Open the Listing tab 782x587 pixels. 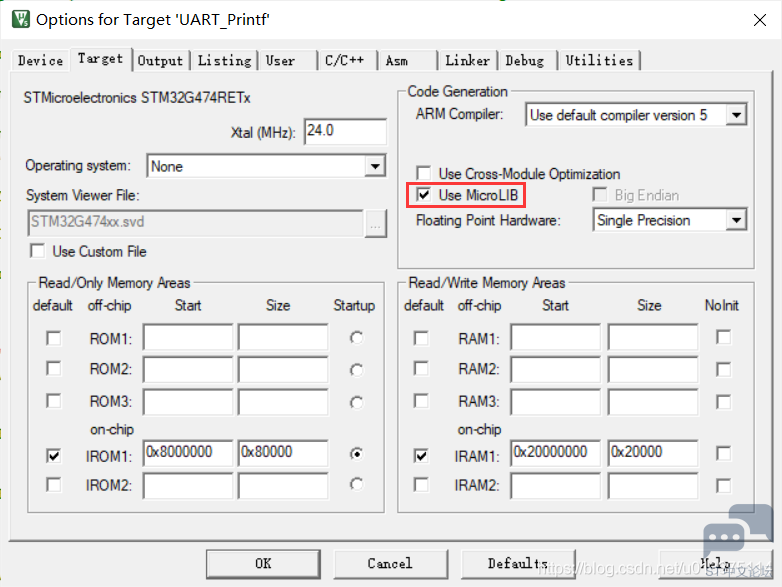coord(224,61)
